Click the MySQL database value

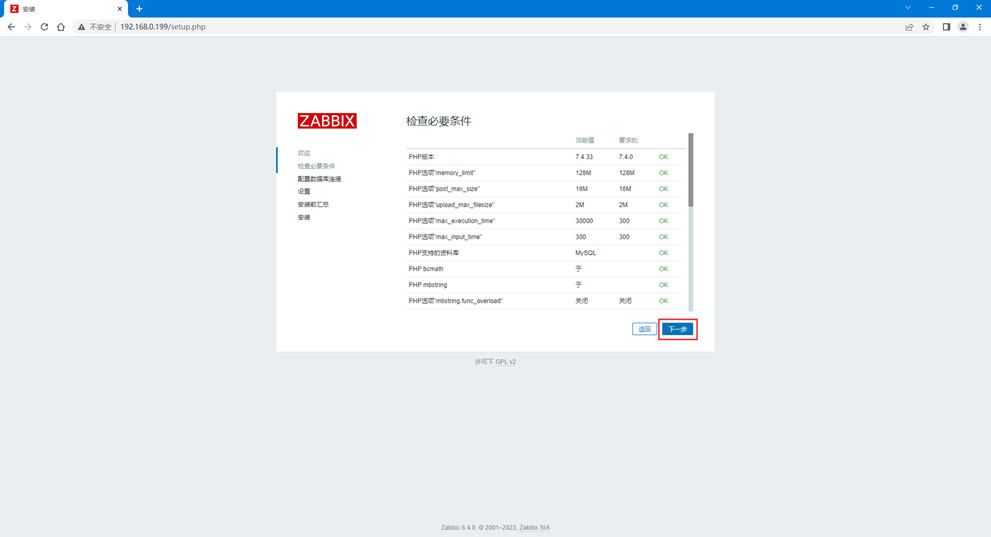click(585, 253)
